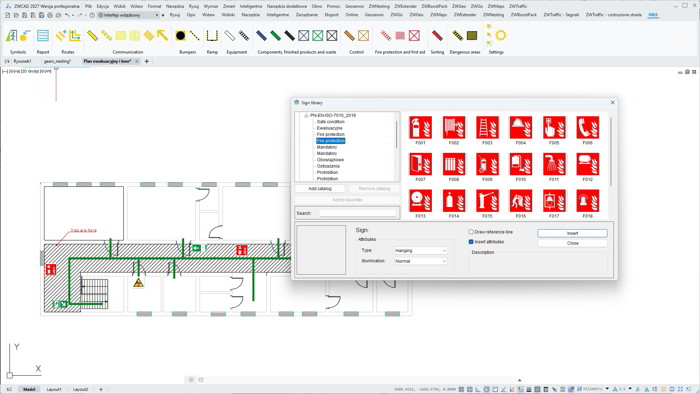This screenshot has height=394, width=700.
Task: Open the Edycja menu
Action: click(x=103, y=6)
